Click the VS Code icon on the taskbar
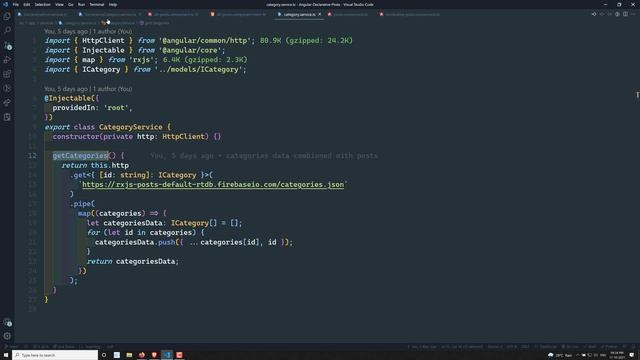 pyautogui.click(x=167, y=355)
